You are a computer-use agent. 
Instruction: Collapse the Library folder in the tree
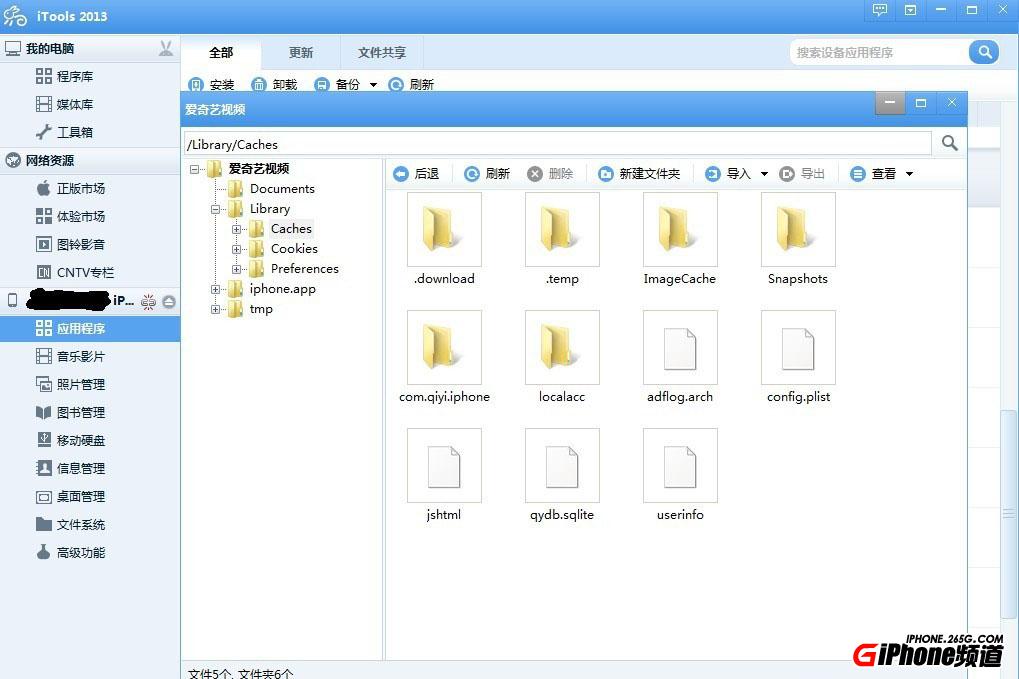coord(216,208)
